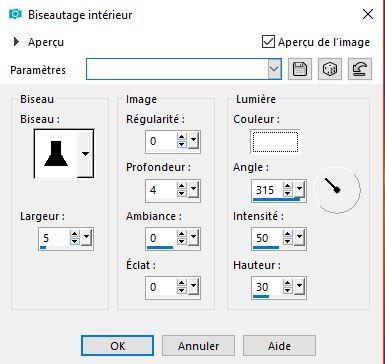Click the OK button
The height and width of the screenshot is (364, 385).
pos(117,346)
